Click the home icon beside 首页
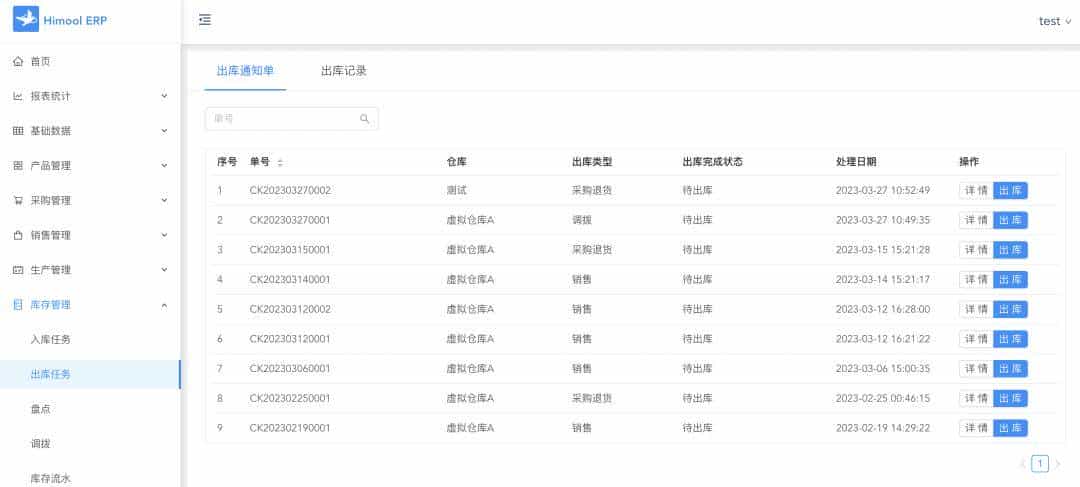1080x487 pixels. 19,61
